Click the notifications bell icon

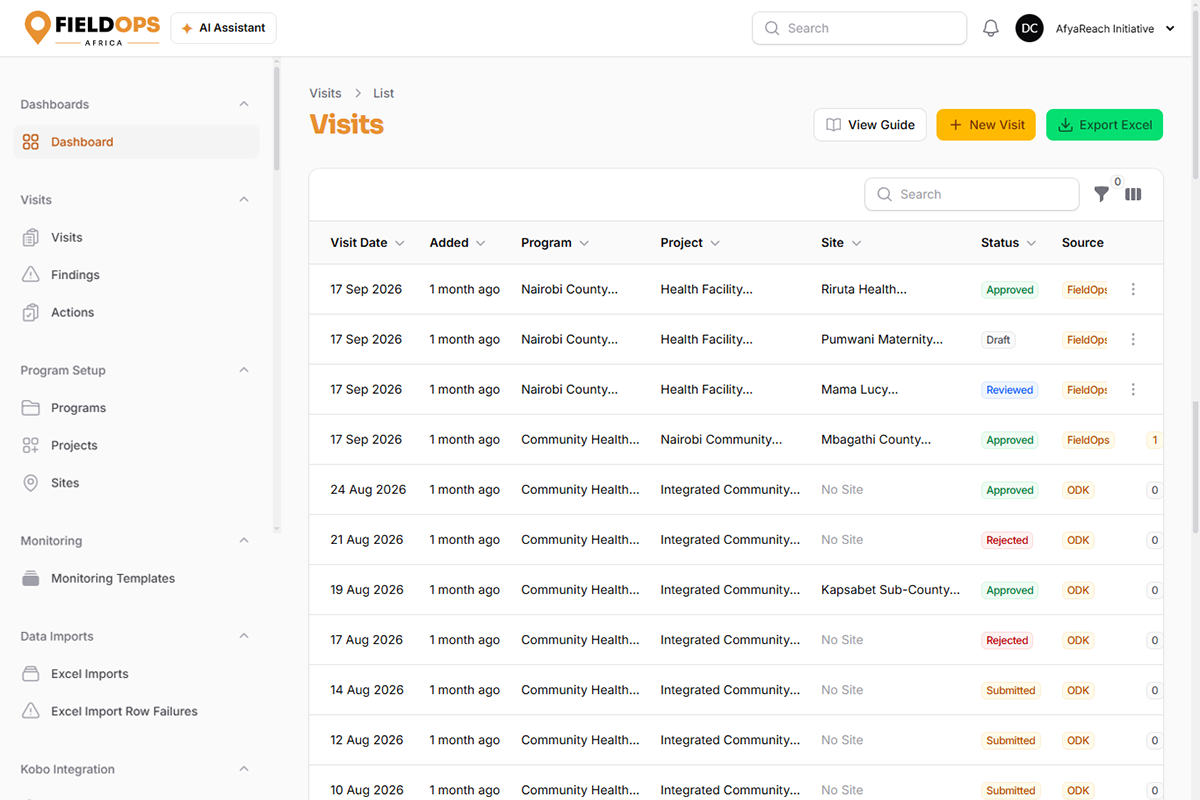(x=991, y=29)
